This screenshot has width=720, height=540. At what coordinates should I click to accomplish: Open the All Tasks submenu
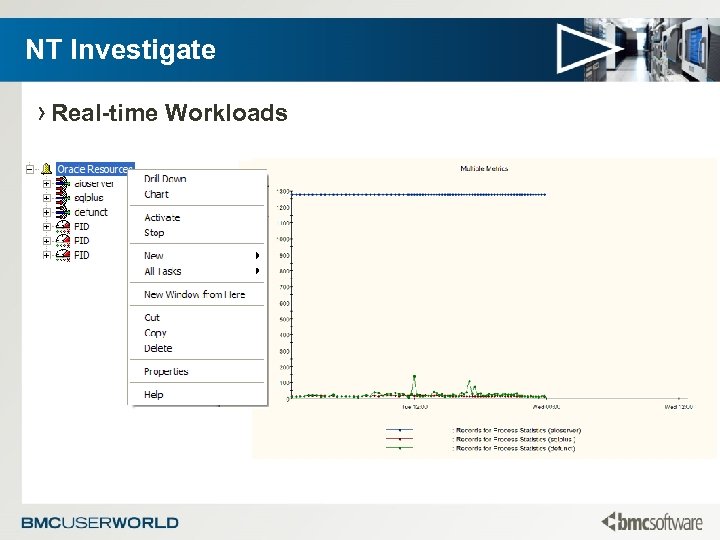pos(197,271)
